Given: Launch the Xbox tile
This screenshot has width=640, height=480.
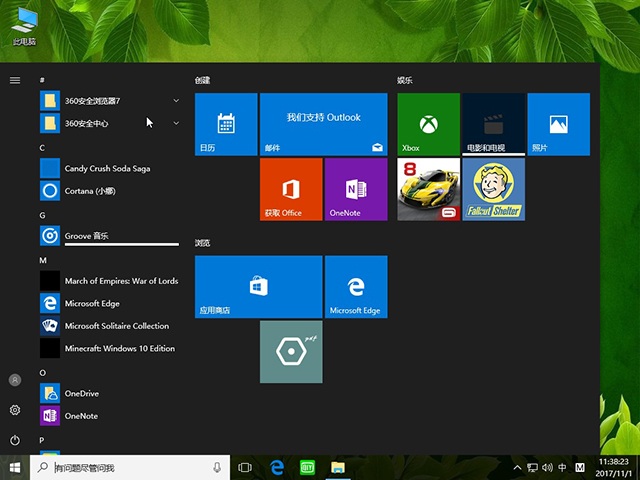Looking at the screenshot, I should 429,124.
